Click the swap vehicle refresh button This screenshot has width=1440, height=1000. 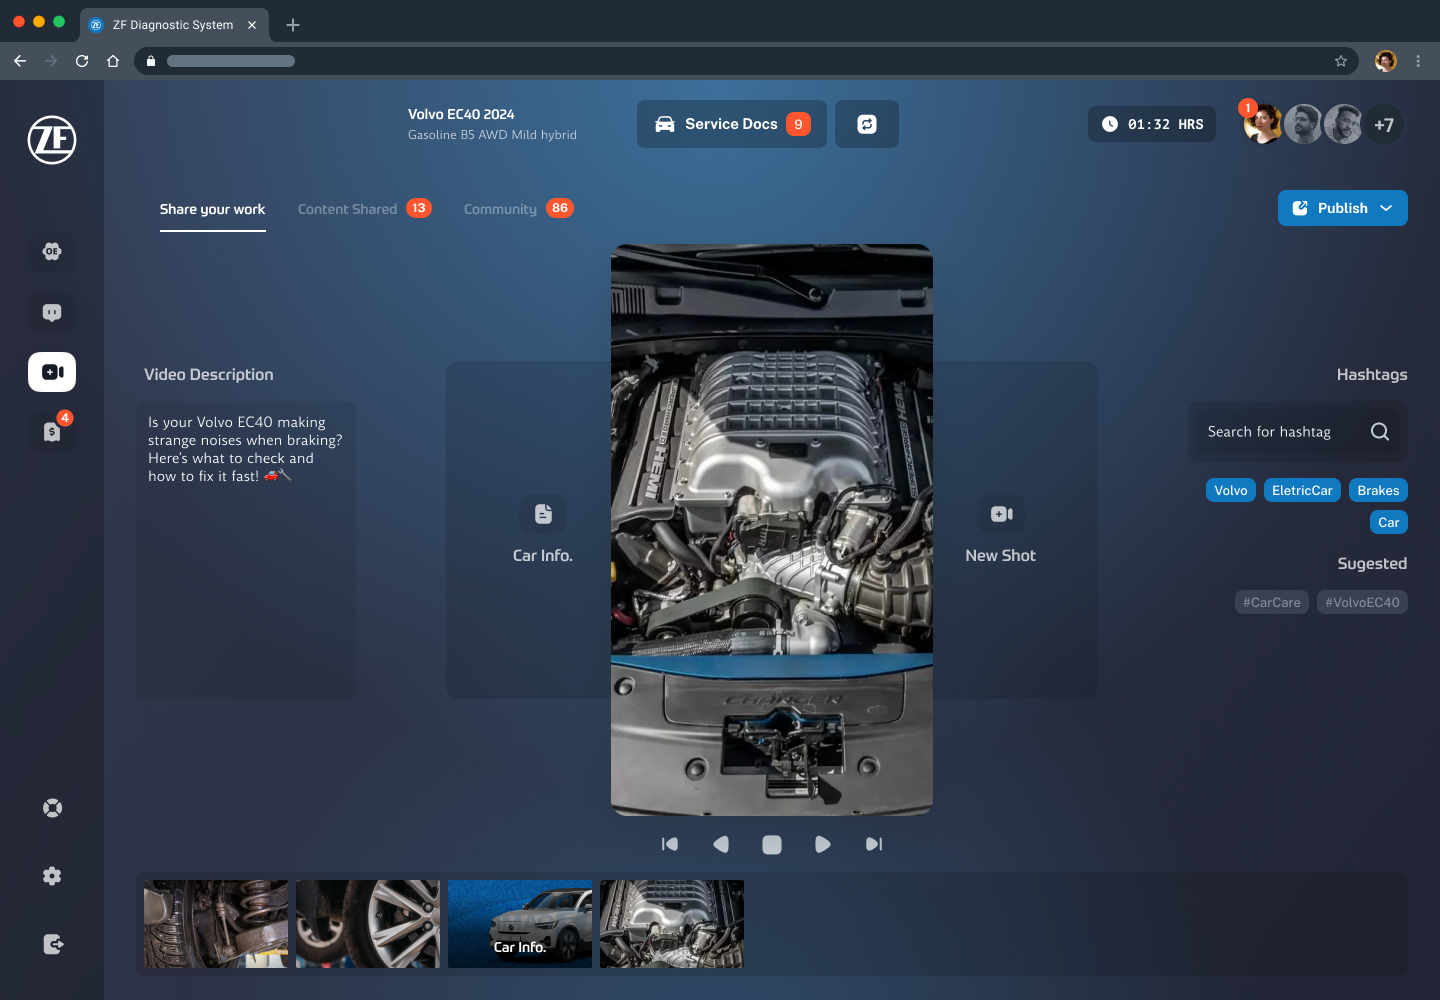(x=867, y=124)
